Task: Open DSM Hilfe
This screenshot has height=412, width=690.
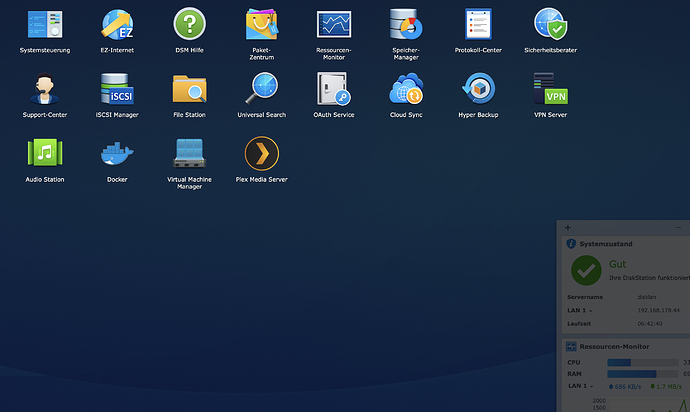Action: (189, 24)
